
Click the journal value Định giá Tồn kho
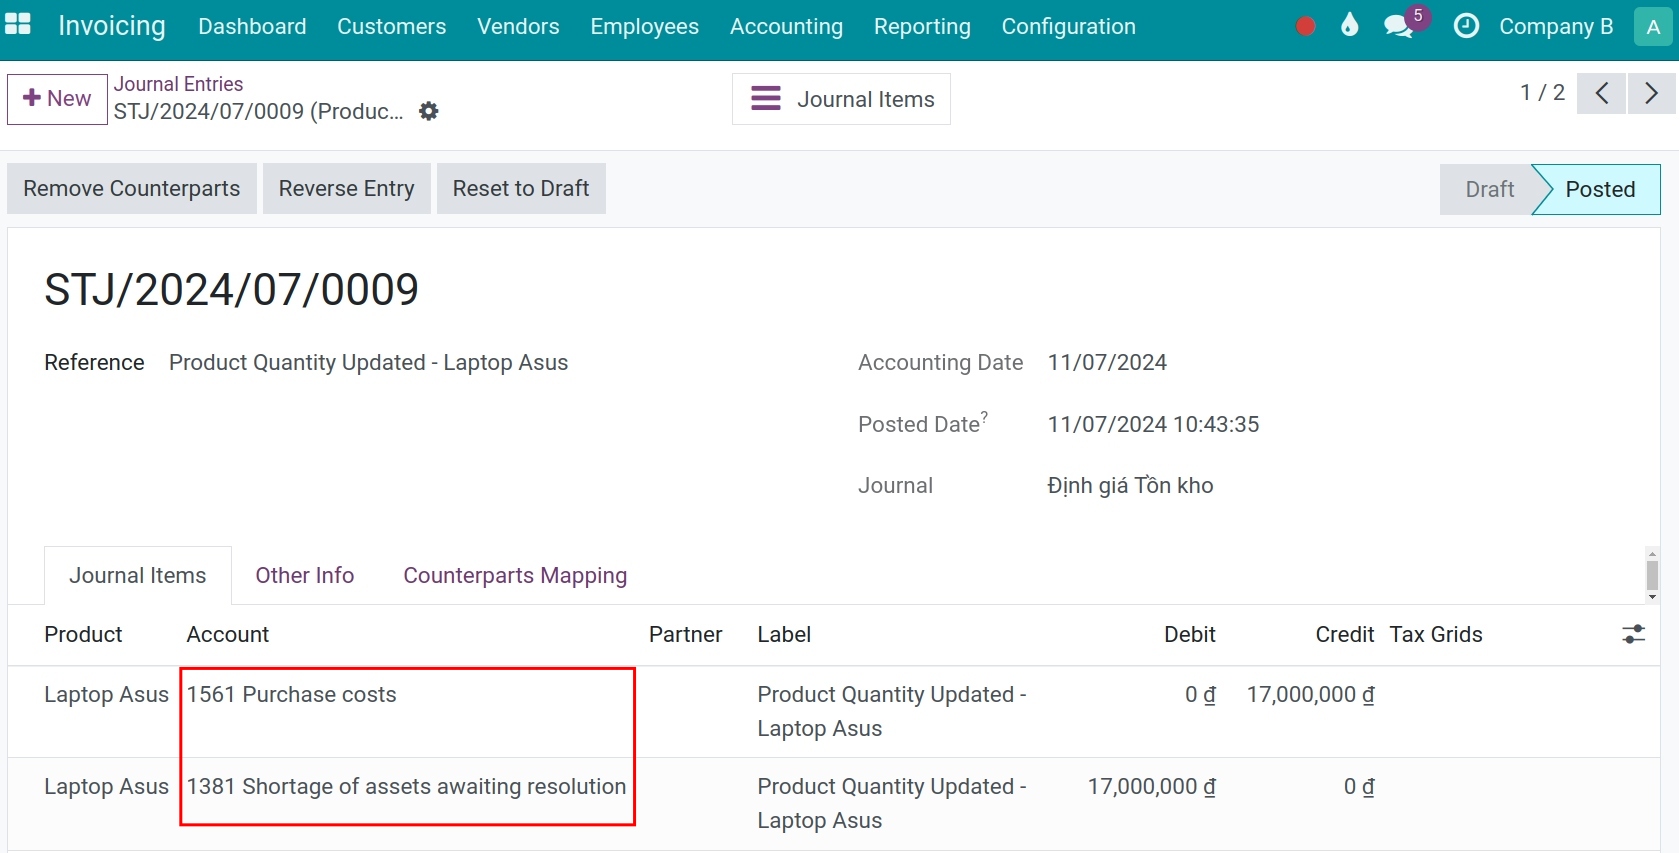click(1130, 485)
